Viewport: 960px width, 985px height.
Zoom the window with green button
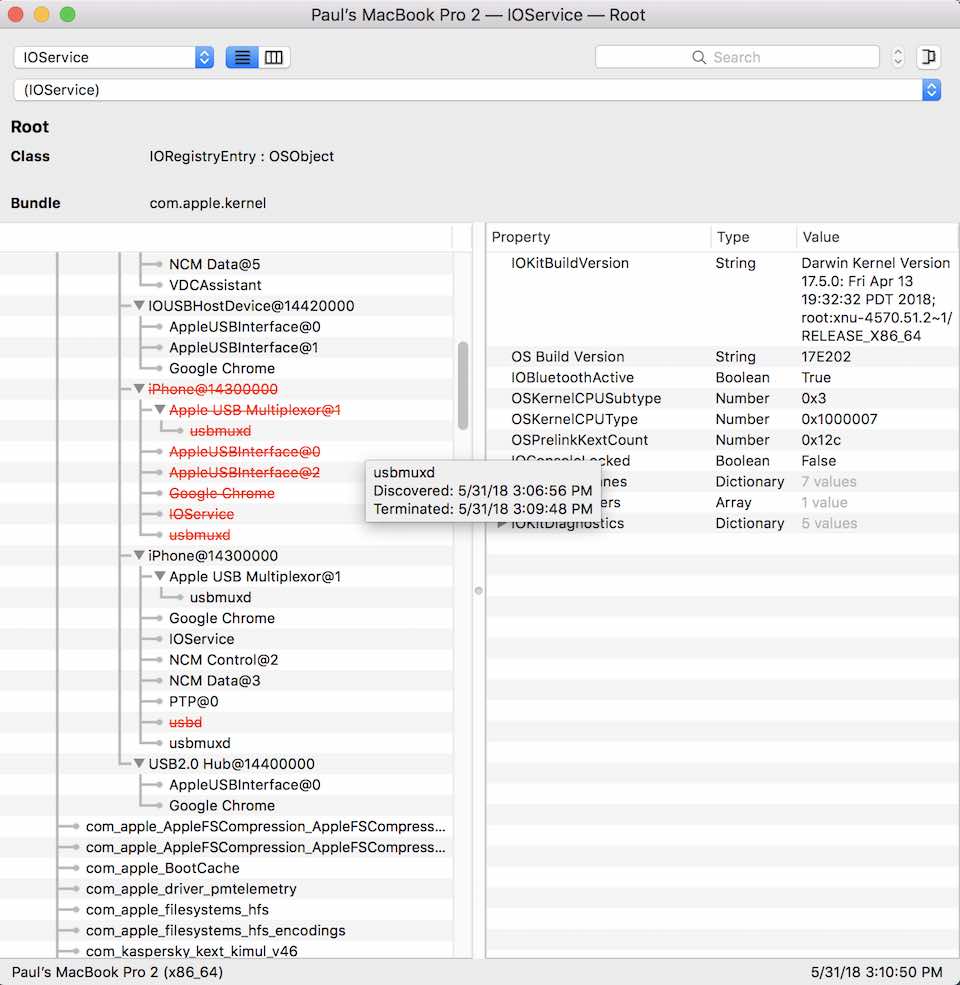coord(67,14)
